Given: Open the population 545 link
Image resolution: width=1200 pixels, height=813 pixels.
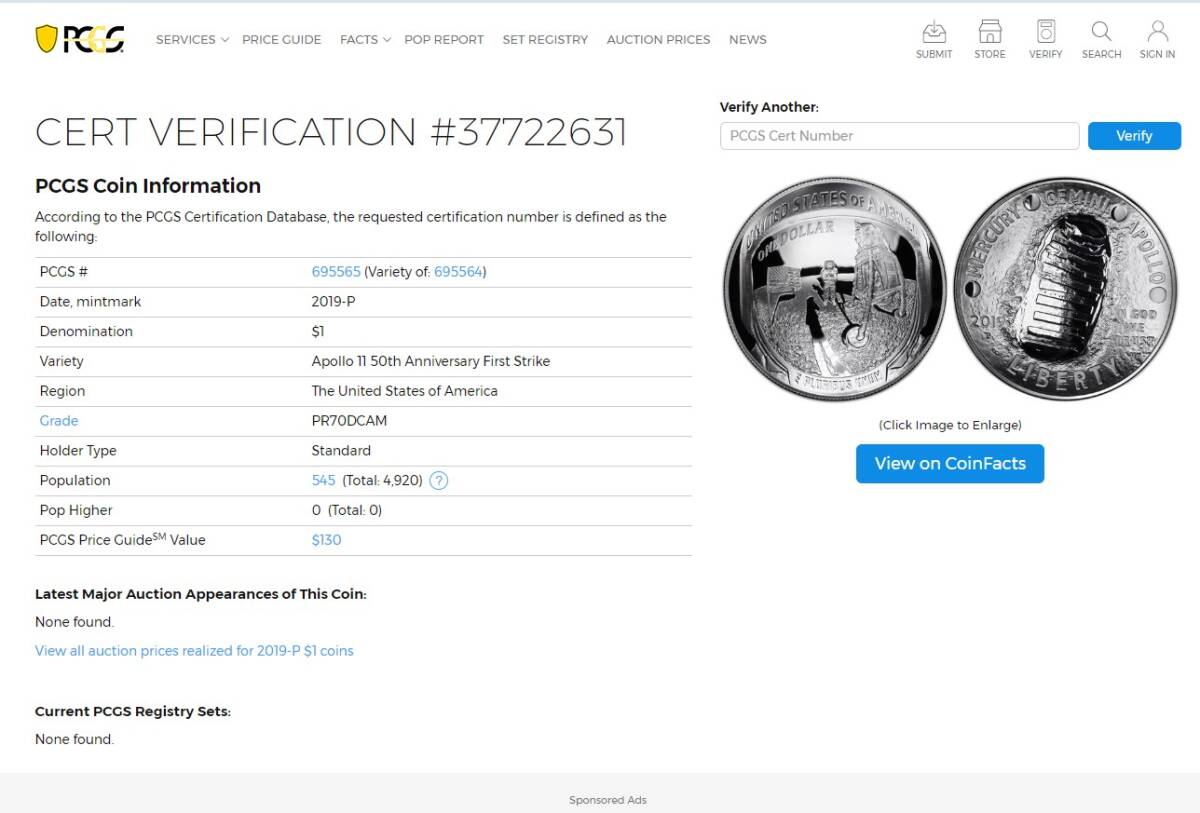Looking at the screenshot, I should (324, 481).
